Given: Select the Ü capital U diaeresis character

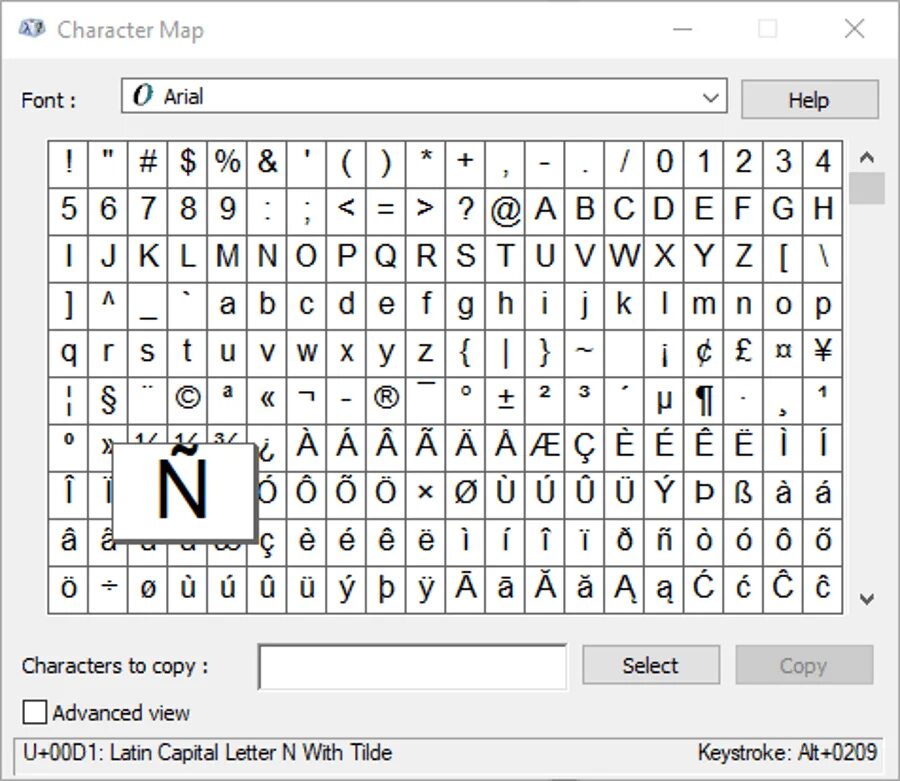Looking at the screenshot, I should click(x=624, y=493).
